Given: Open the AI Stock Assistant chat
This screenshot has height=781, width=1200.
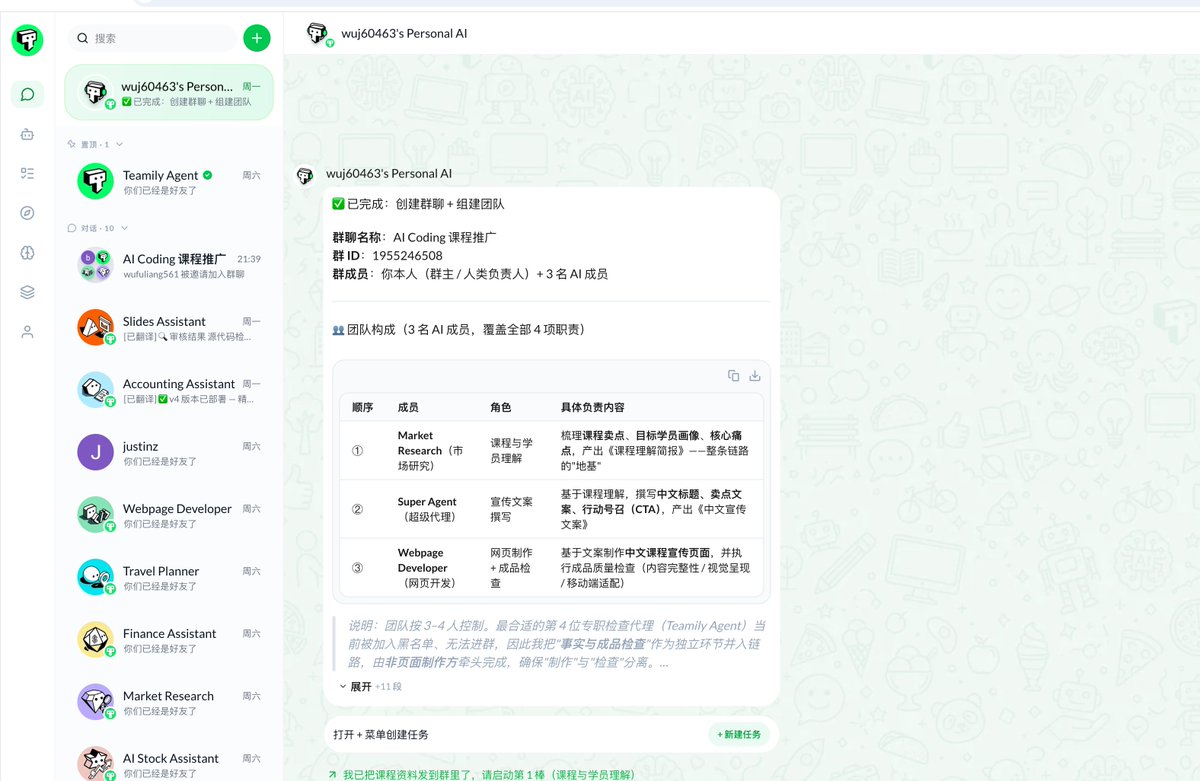Looking at the screenshot, I should pos(169,764).
